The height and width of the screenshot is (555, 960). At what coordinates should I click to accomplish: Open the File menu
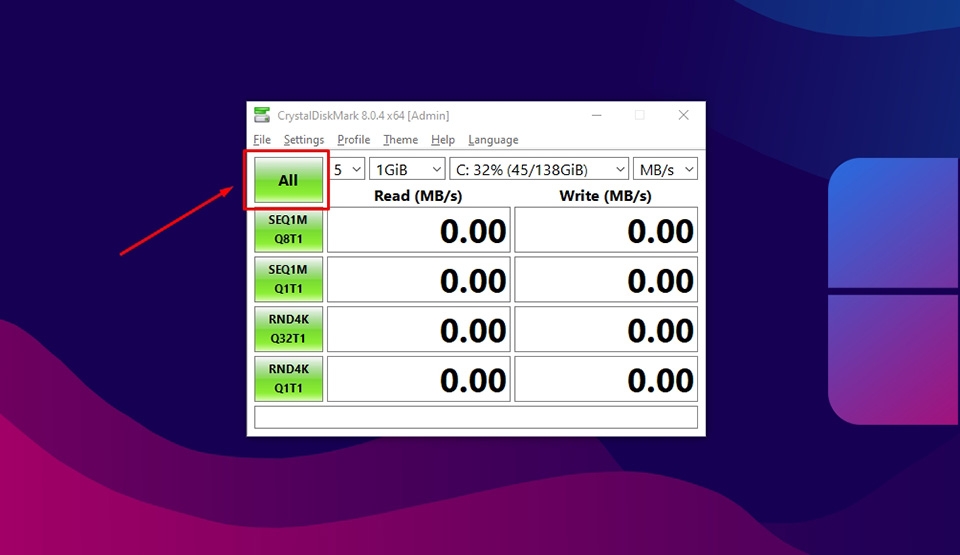point(262,140)
